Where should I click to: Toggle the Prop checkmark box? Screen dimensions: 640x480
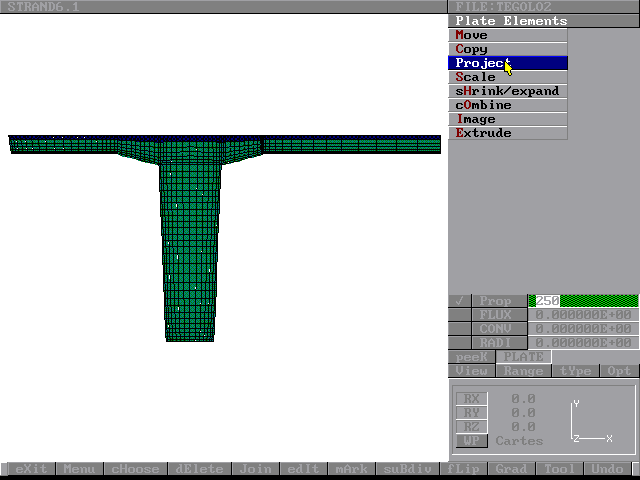(x=460, y=301)
